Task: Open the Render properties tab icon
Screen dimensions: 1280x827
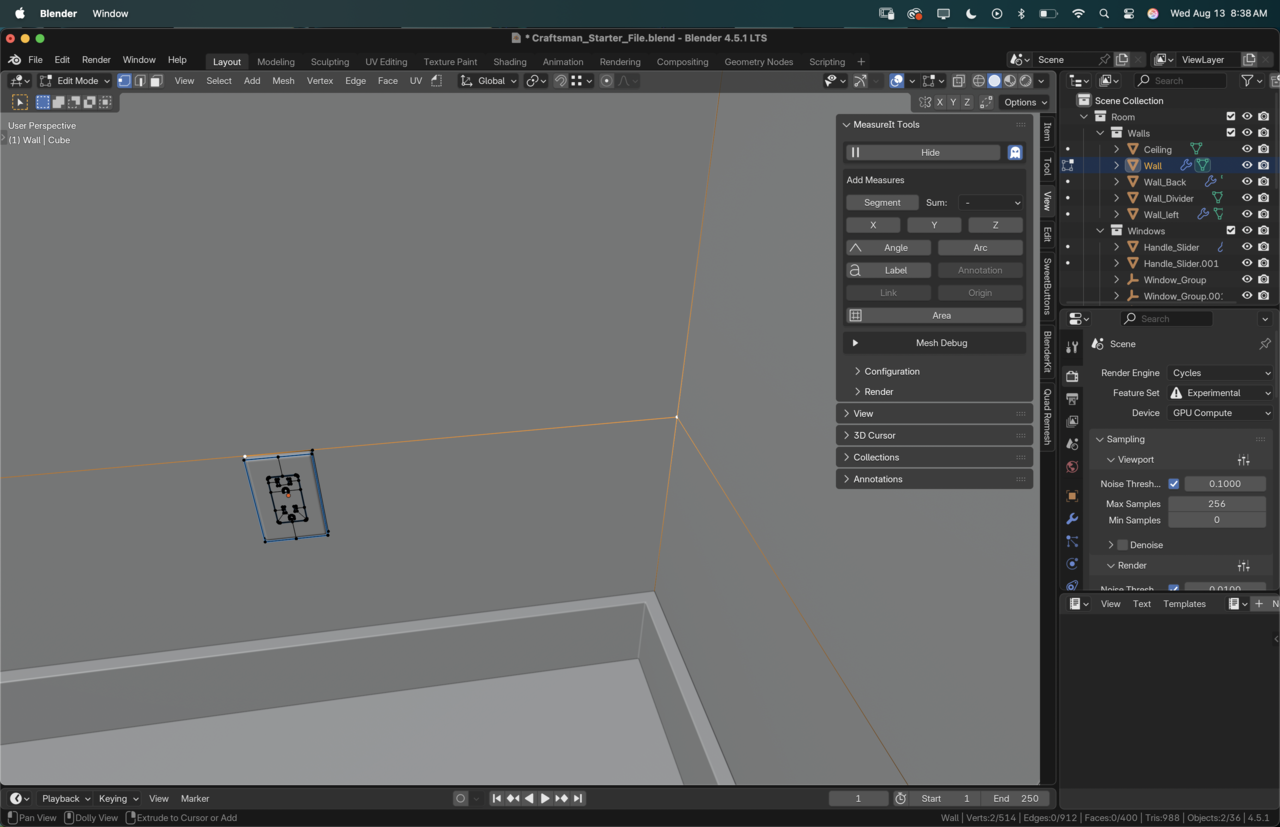Action: pos(1072,377)
